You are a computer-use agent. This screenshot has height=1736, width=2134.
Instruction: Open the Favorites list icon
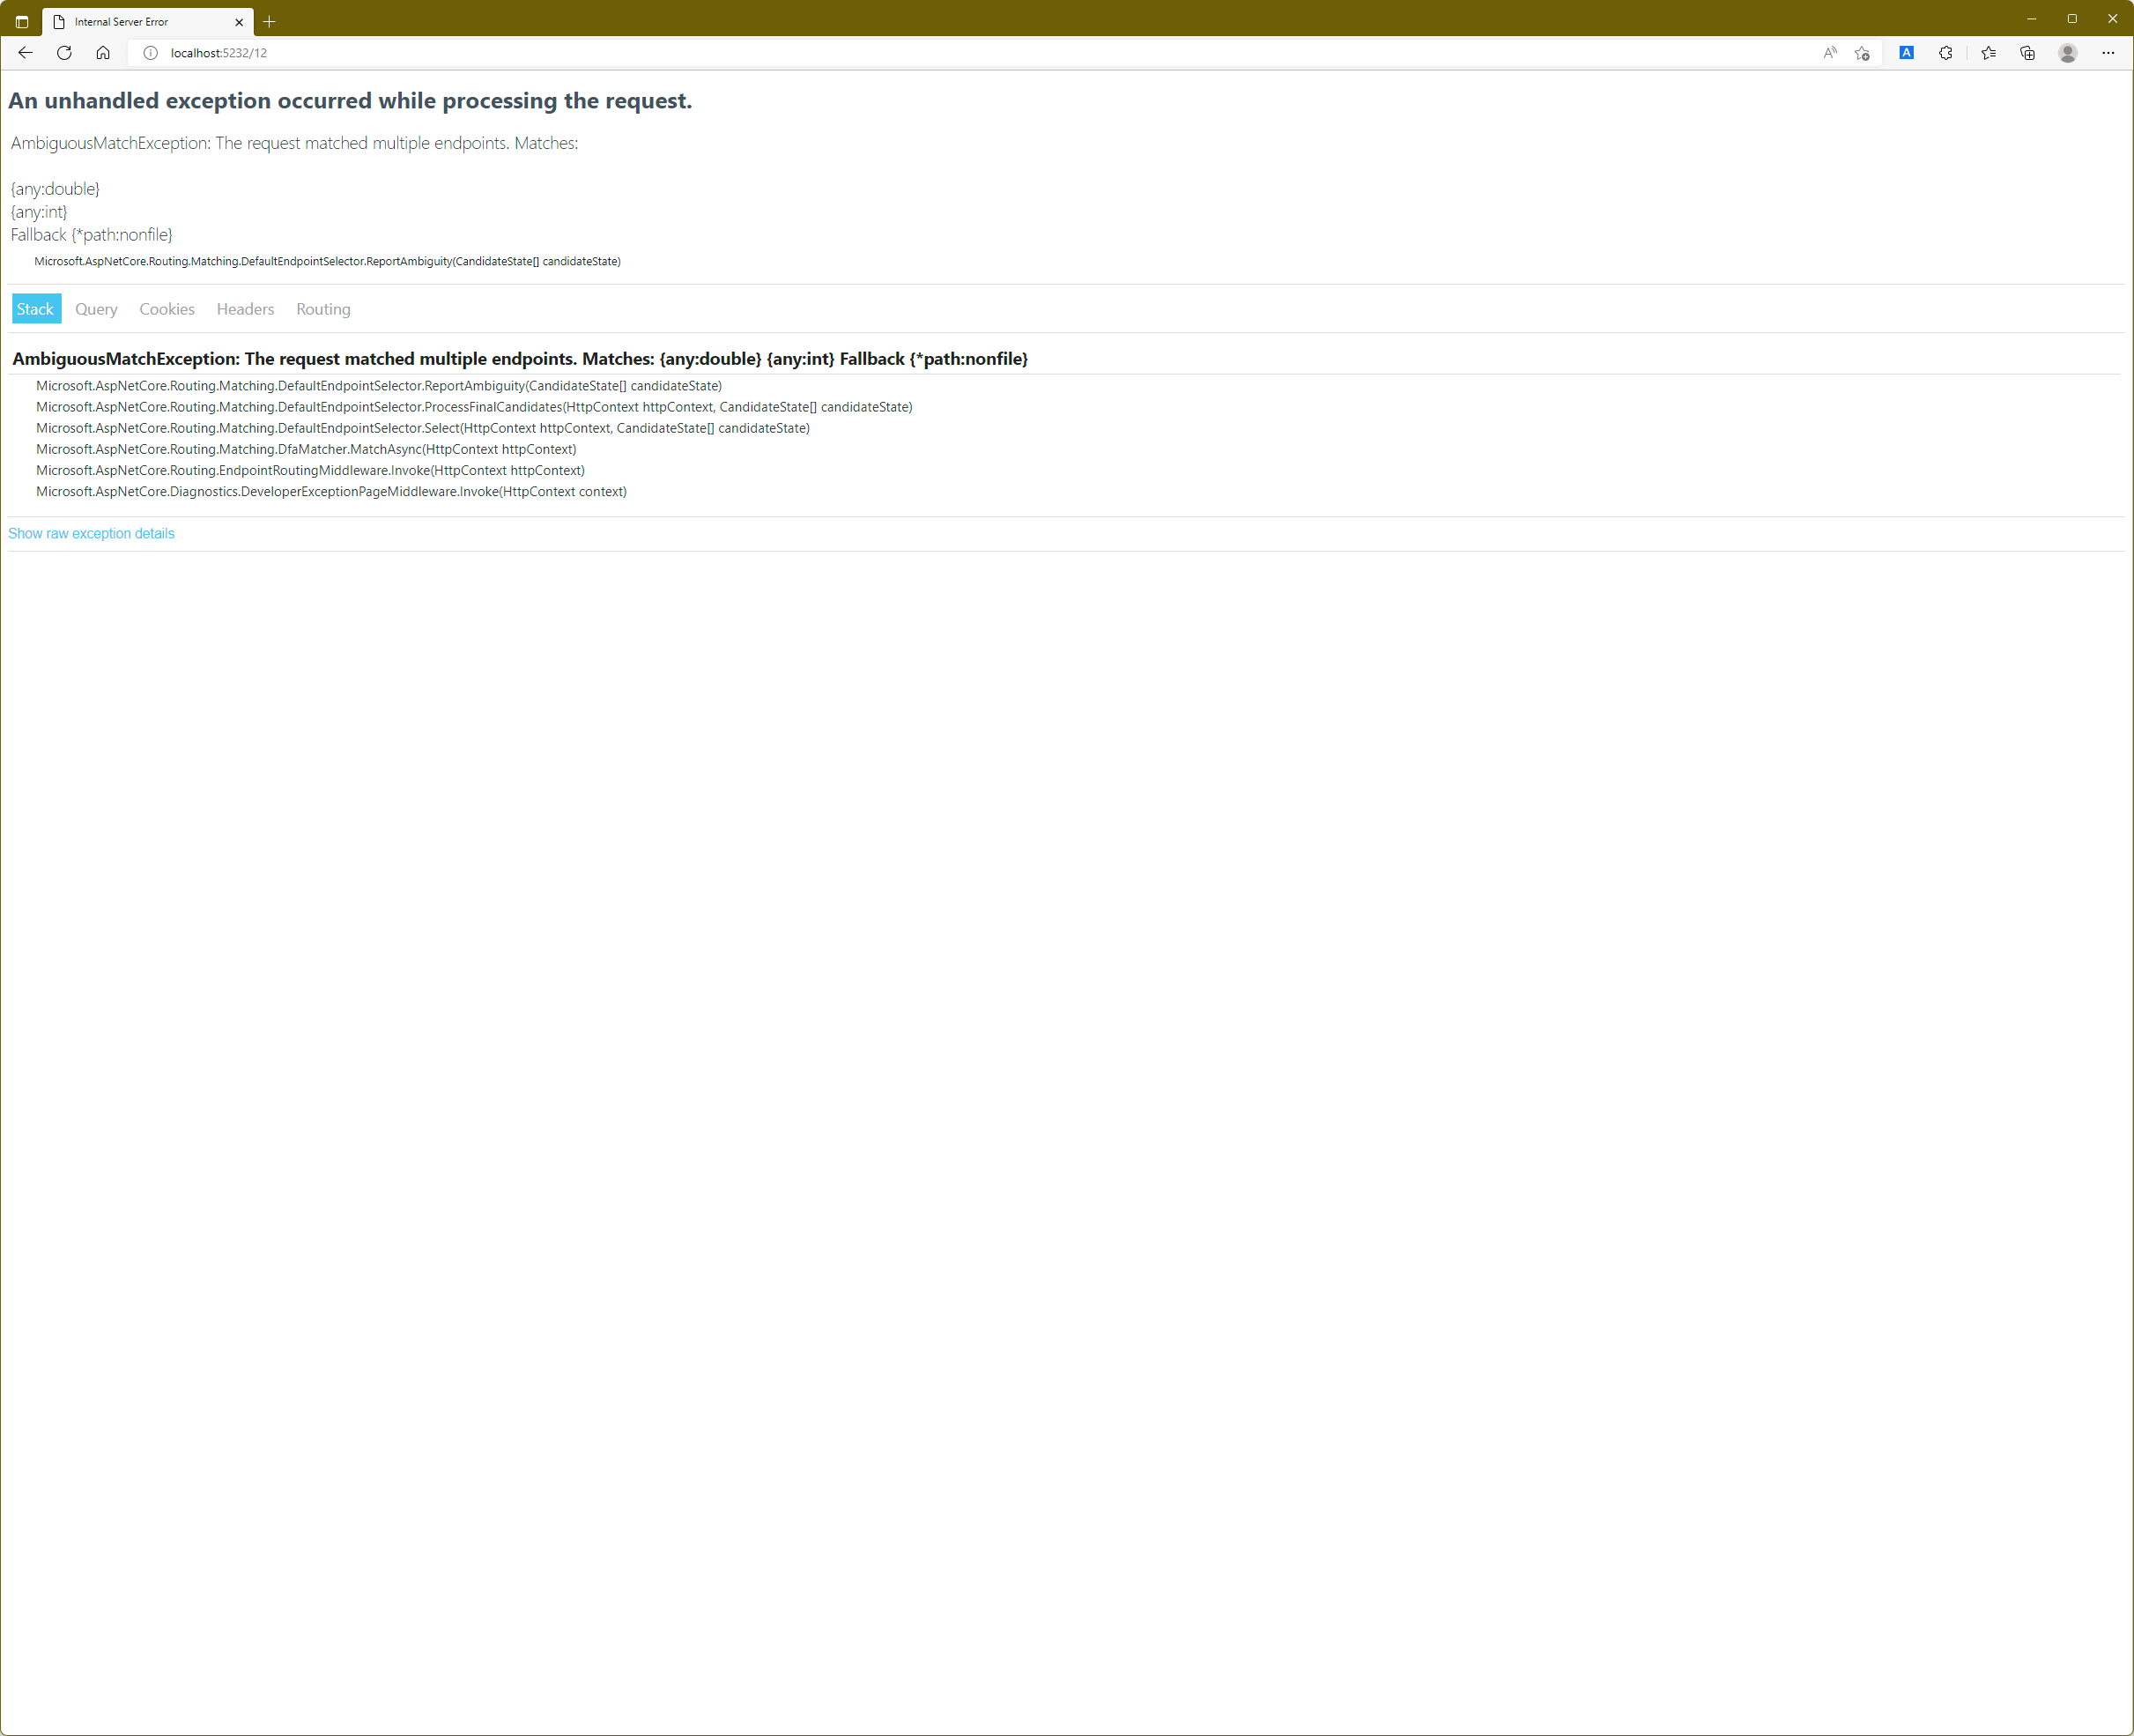tap(1988, 53)
